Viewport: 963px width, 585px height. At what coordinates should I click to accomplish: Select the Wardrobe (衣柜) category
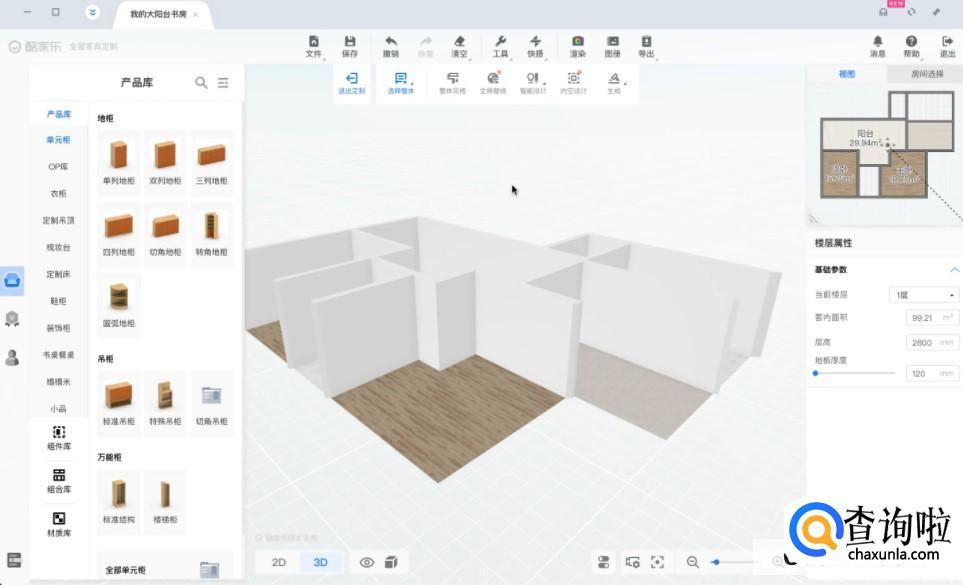[58, 193]
